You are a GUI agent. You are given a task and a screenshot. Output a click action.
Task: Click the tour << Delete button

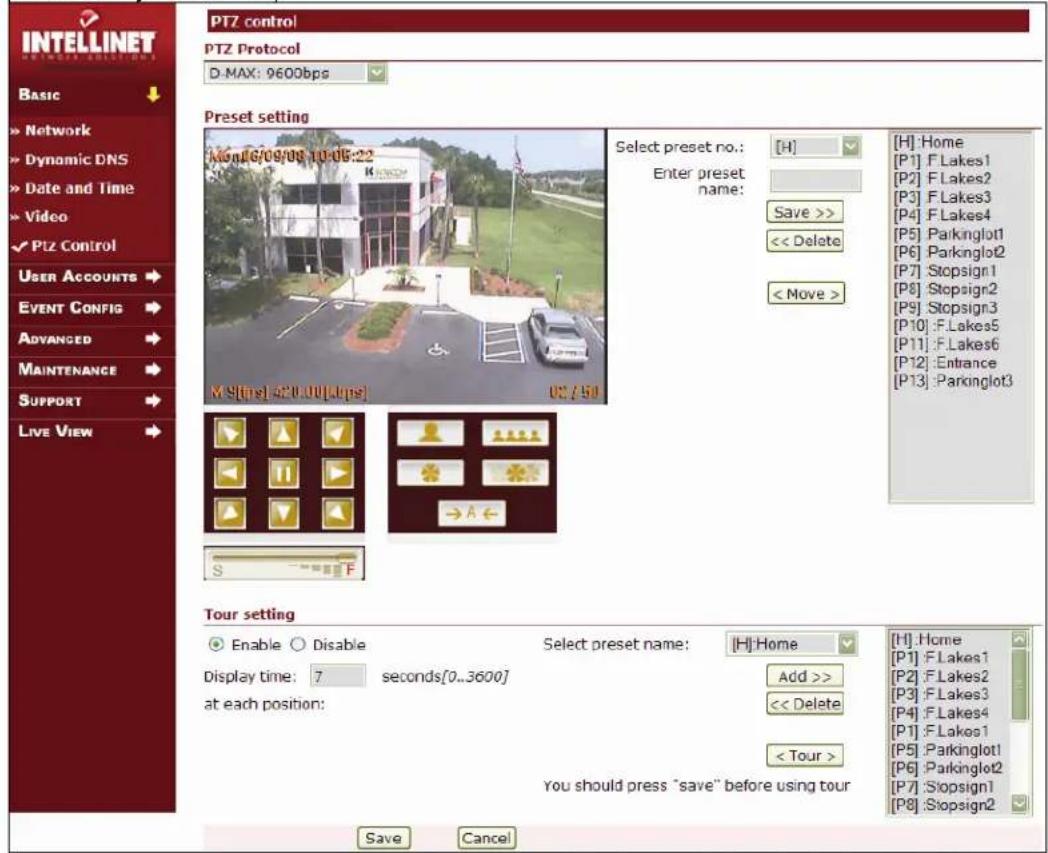[x=805, y=704]
